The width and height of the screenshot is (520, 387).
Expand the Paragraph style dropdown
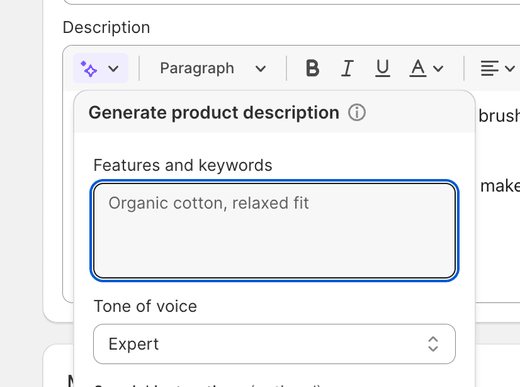click(213, 68)
